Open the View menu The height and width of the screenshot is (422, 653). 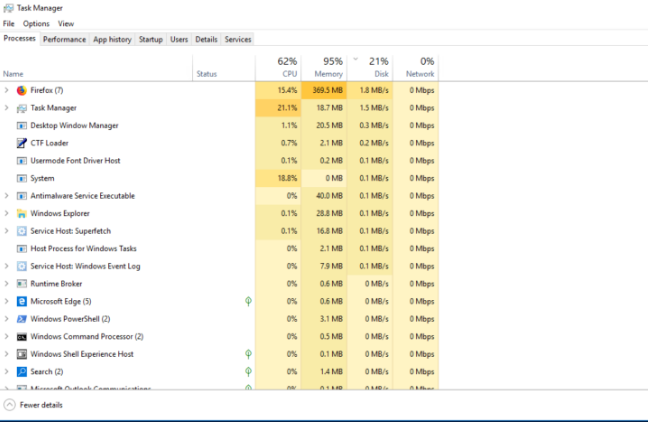[66, 24]
